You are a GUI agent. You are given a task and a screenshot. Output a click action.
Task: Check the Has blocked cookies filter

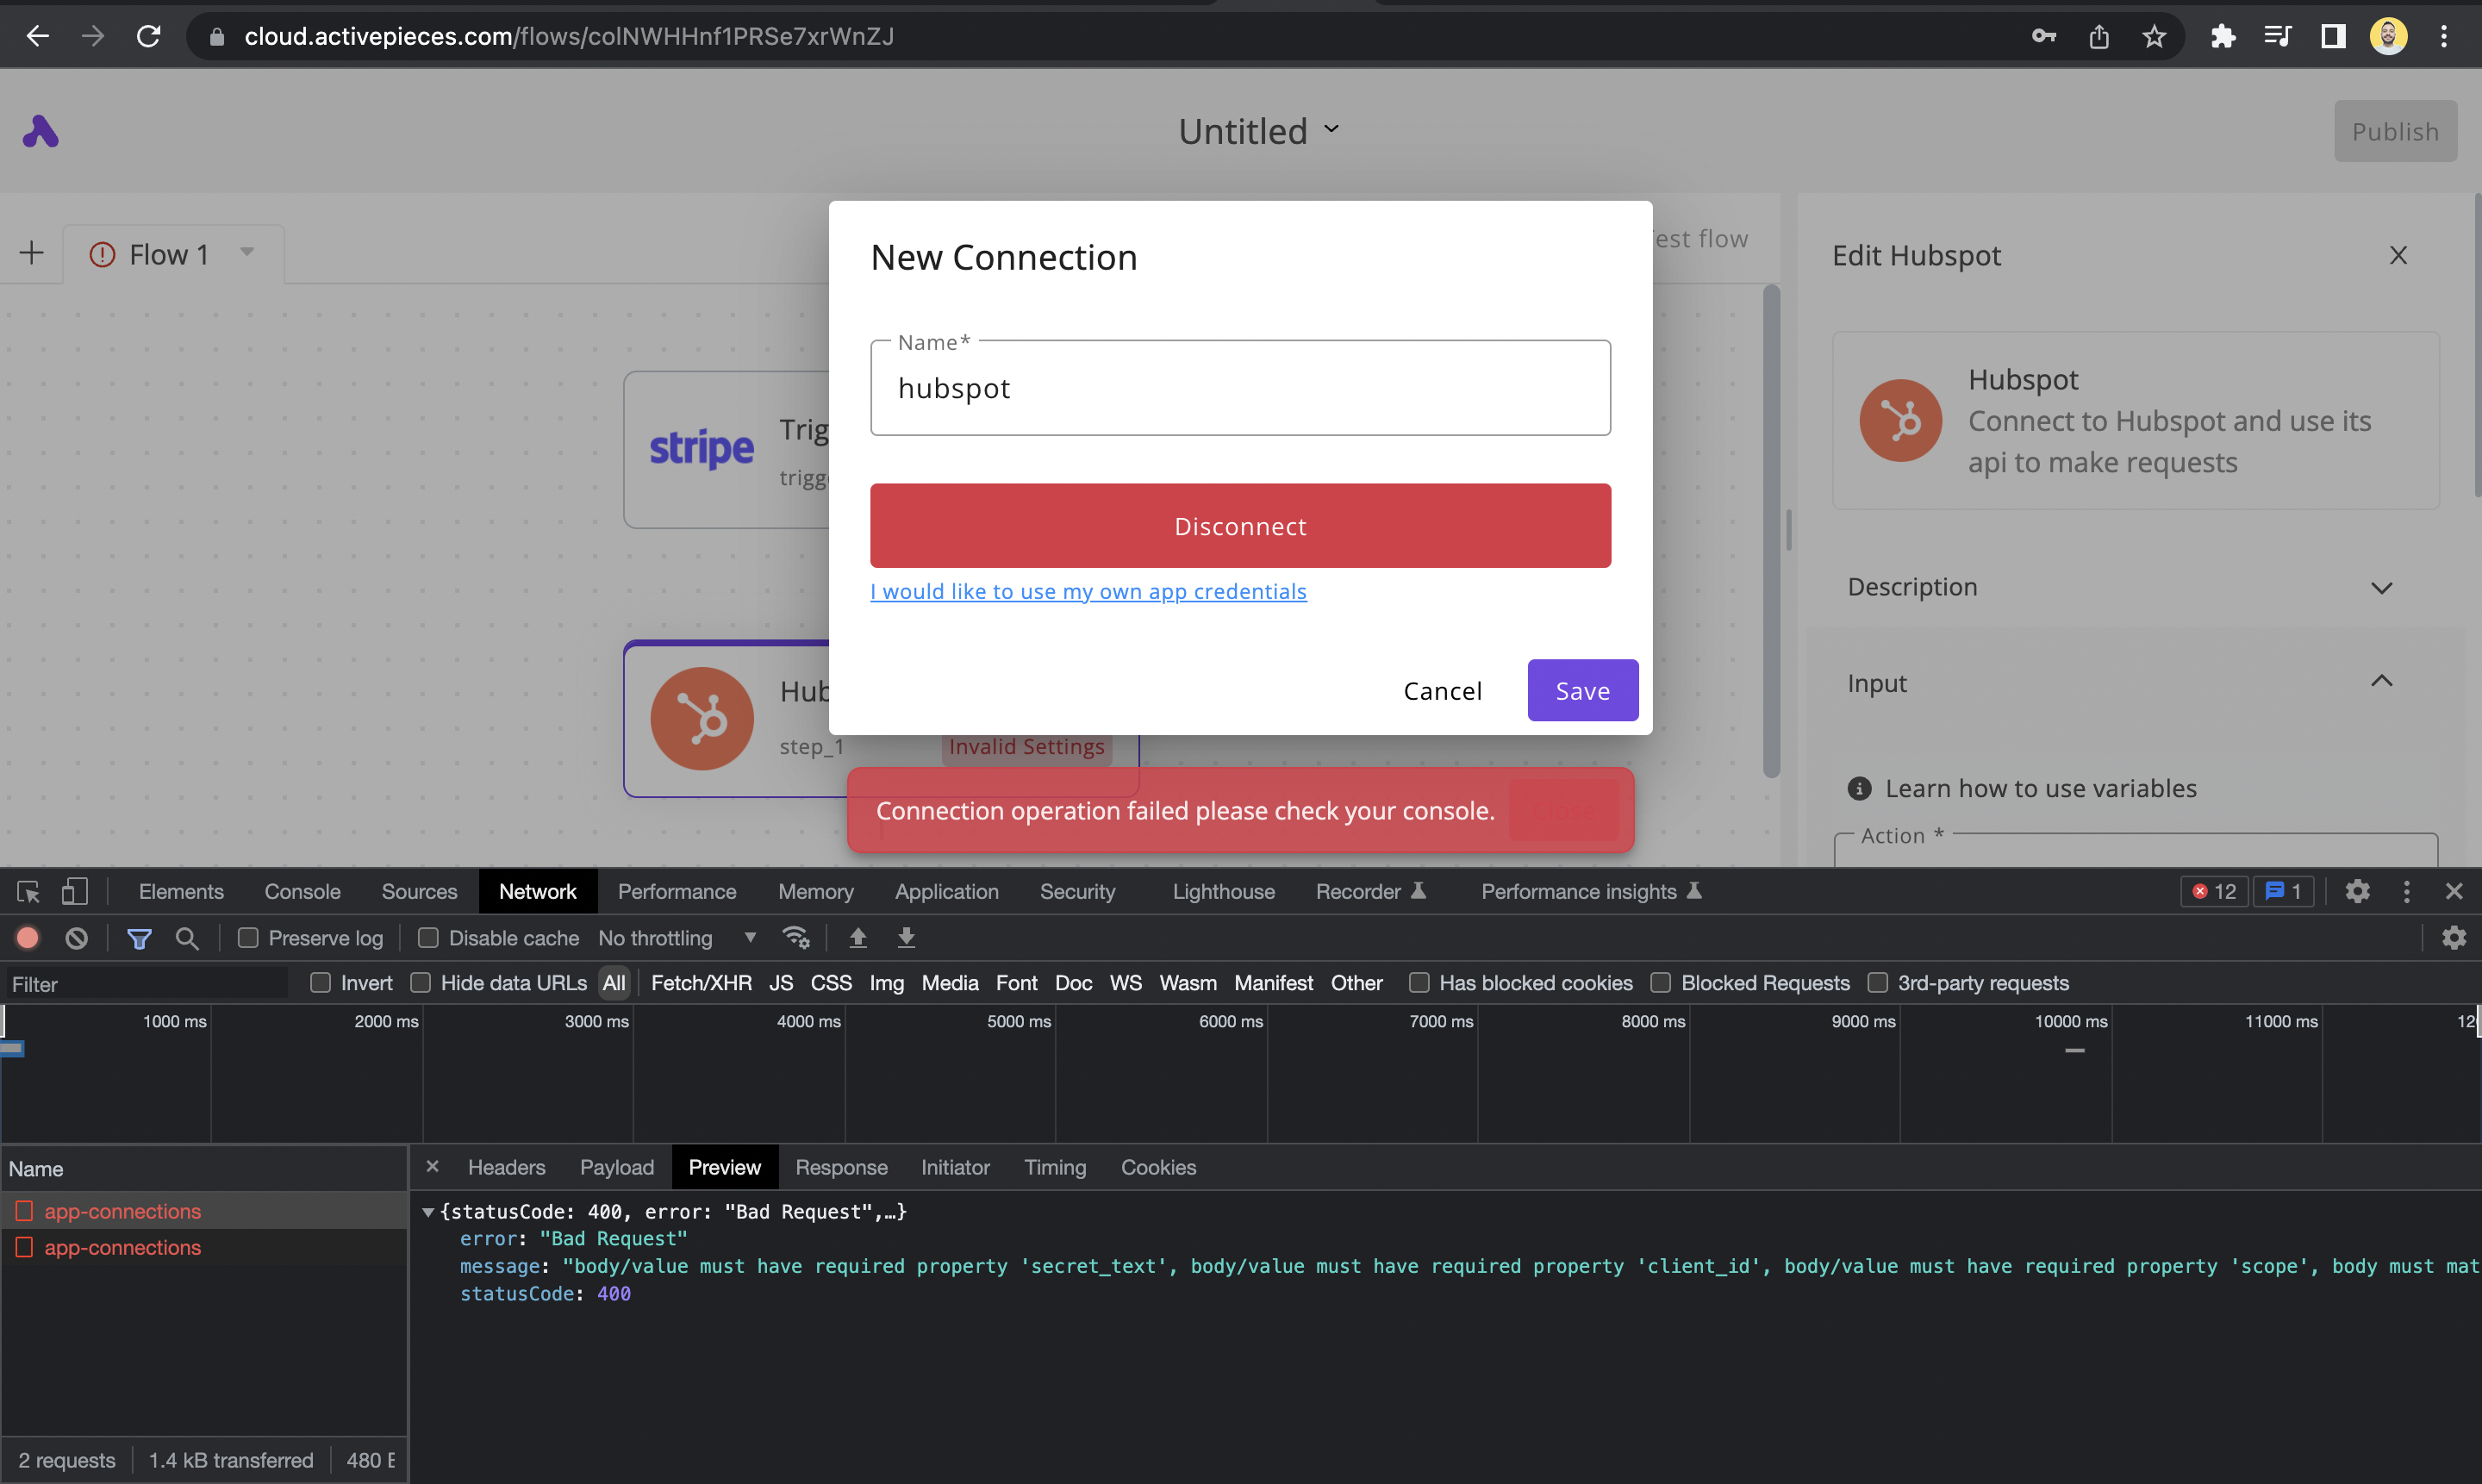coord(1419,983)
